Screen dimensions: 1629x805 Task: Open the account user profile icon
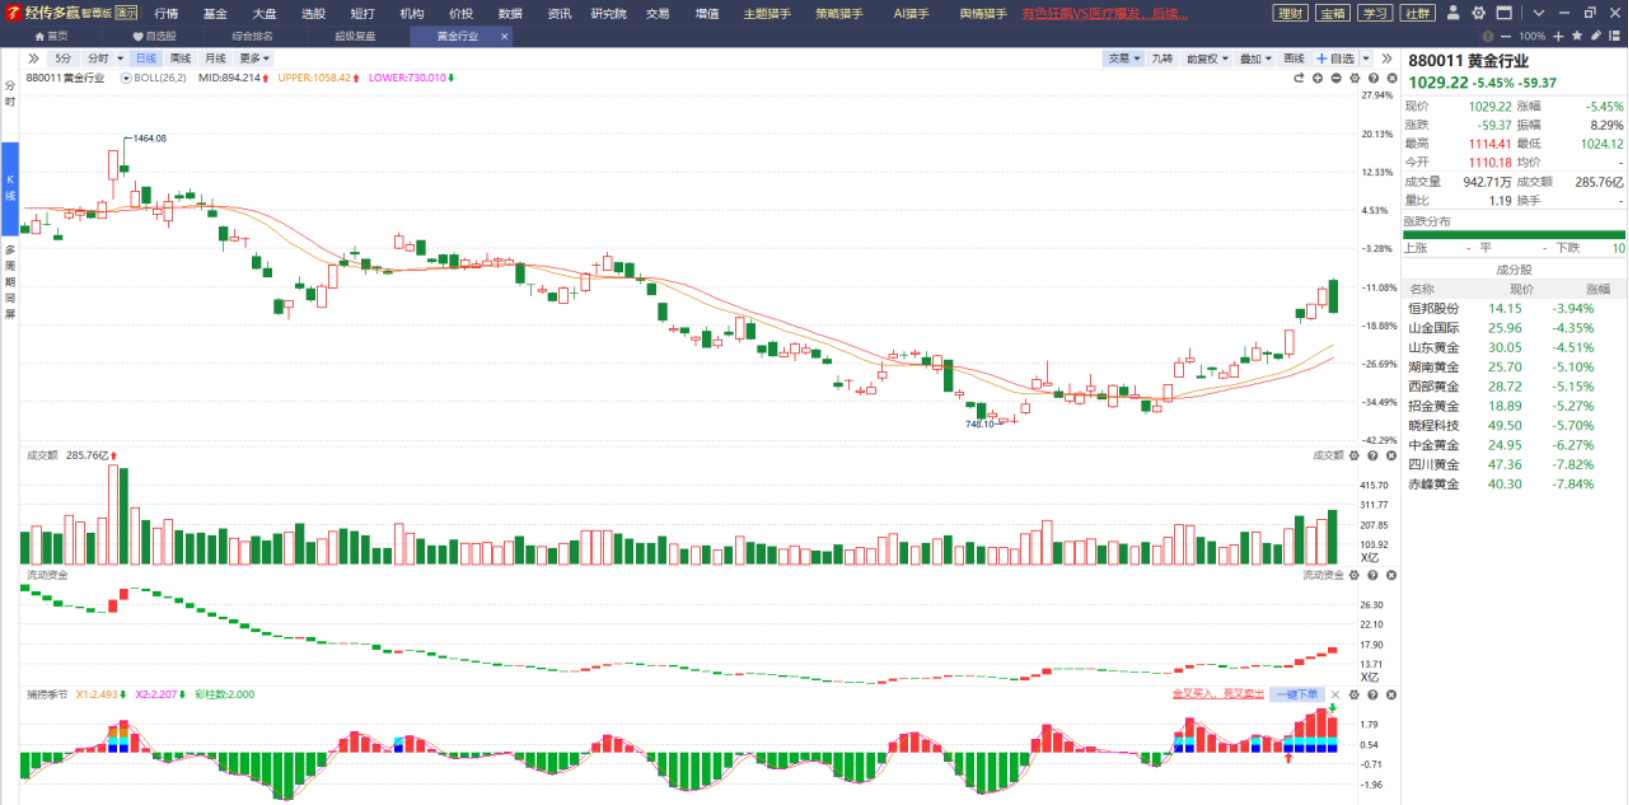point(1453,13)
